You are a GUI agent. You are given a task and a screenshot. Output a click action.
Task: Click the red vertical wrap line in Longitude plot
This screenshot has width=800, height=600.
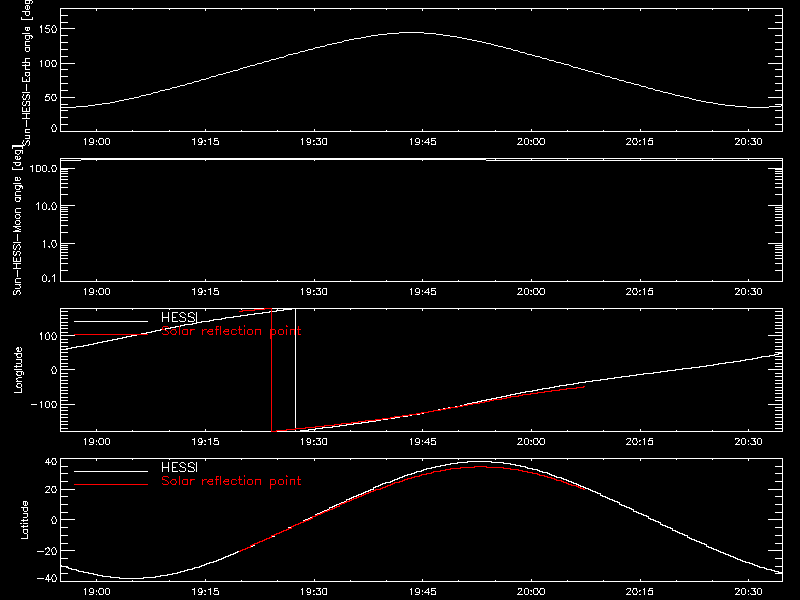[271, 370]
